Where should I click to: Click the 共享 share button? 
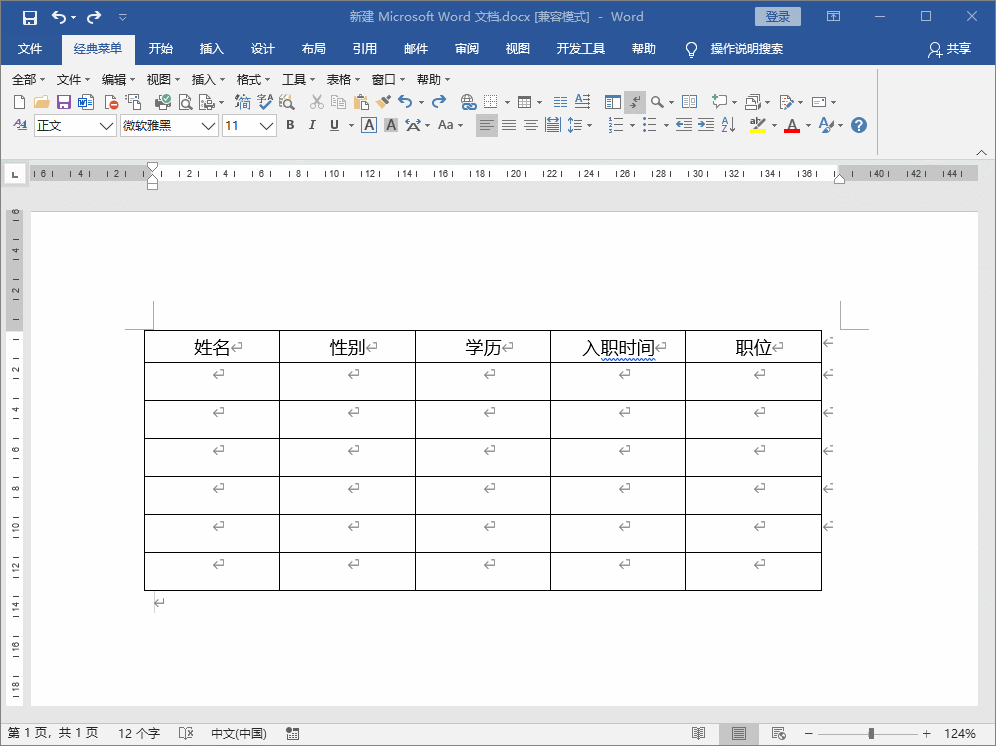pos(950,49)
